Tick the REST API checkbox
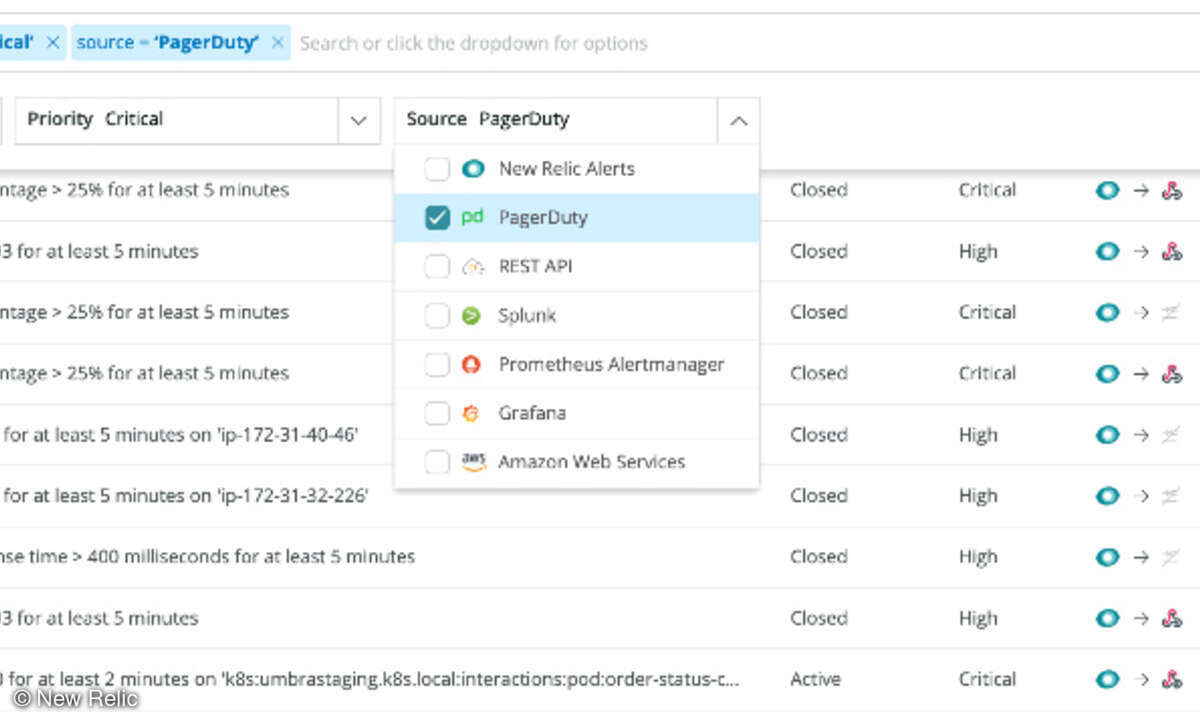Screen dimensions: 1200x720 click(x=437, y=267)
